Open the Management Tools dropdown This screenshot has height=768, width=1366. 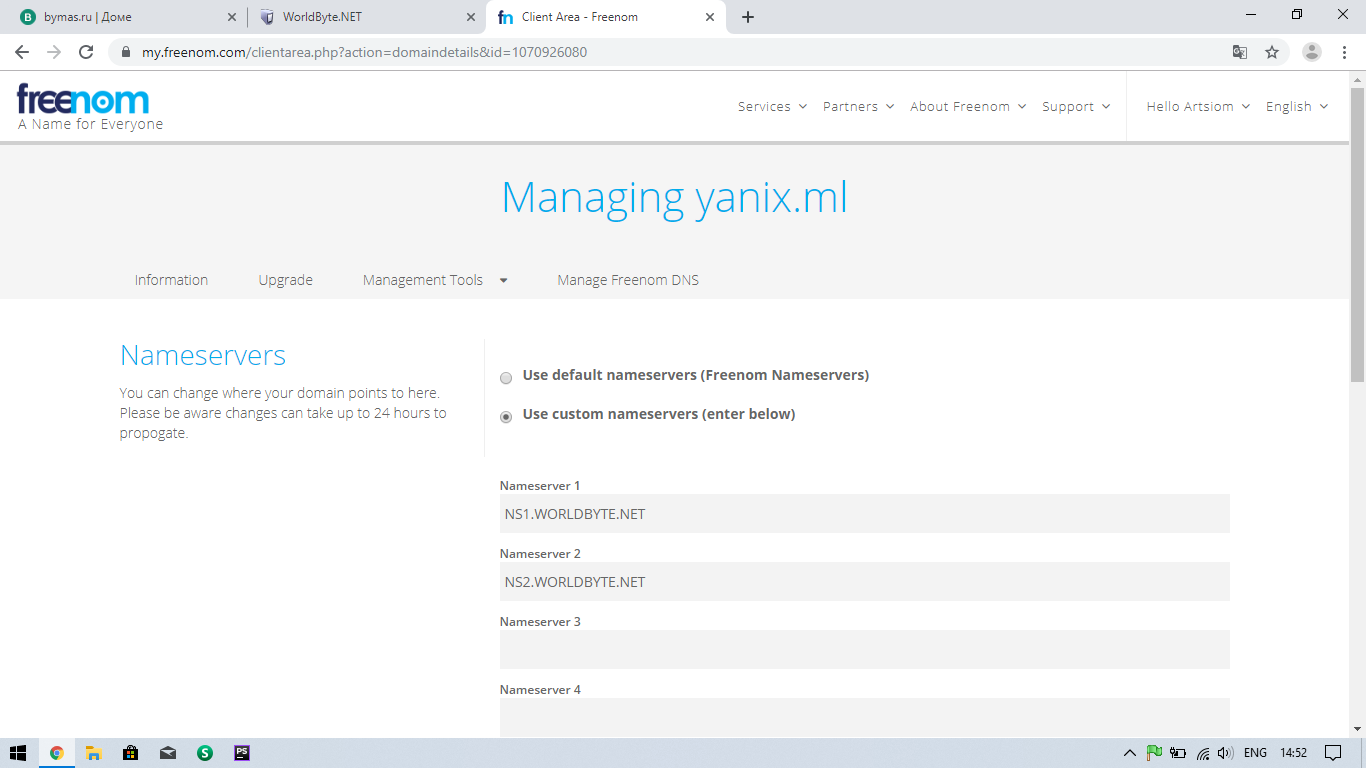tap(435, 280)
